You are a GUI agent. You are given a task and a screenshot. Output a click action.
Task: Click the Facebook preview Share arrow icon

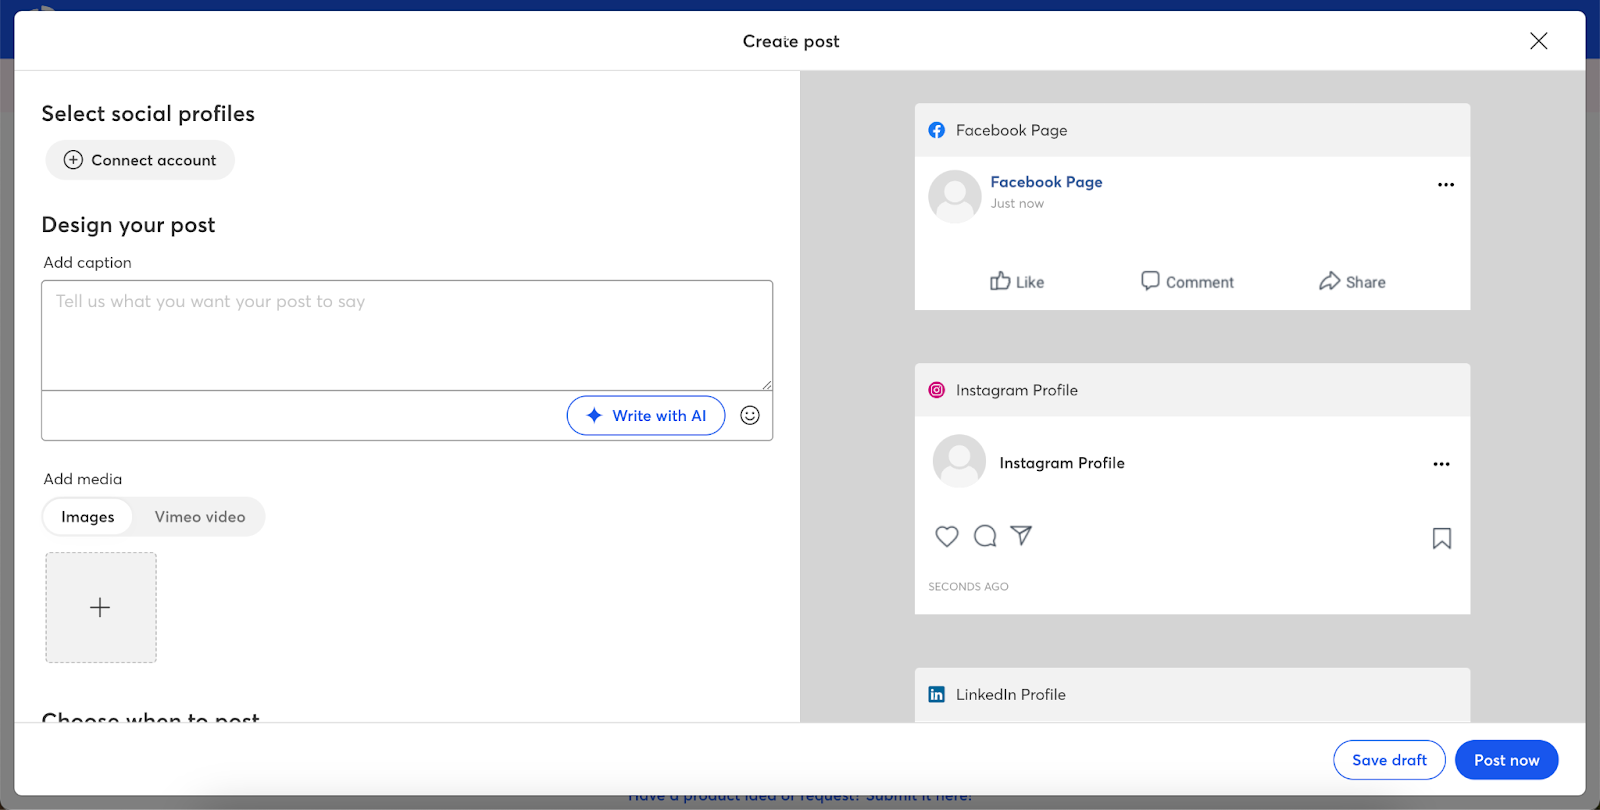coord(1329,281)
